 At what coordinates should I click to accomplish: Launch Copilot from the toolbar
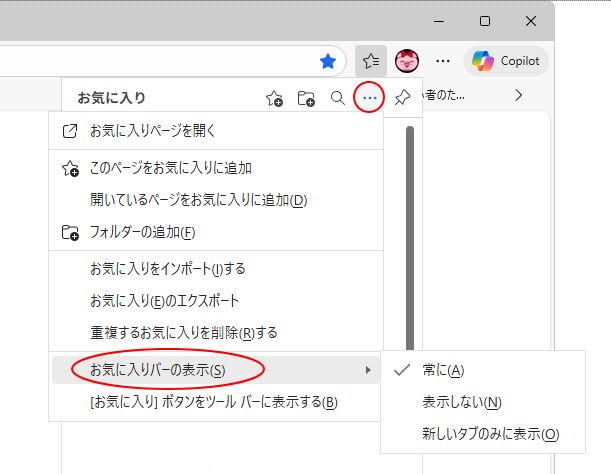point(506,61)
